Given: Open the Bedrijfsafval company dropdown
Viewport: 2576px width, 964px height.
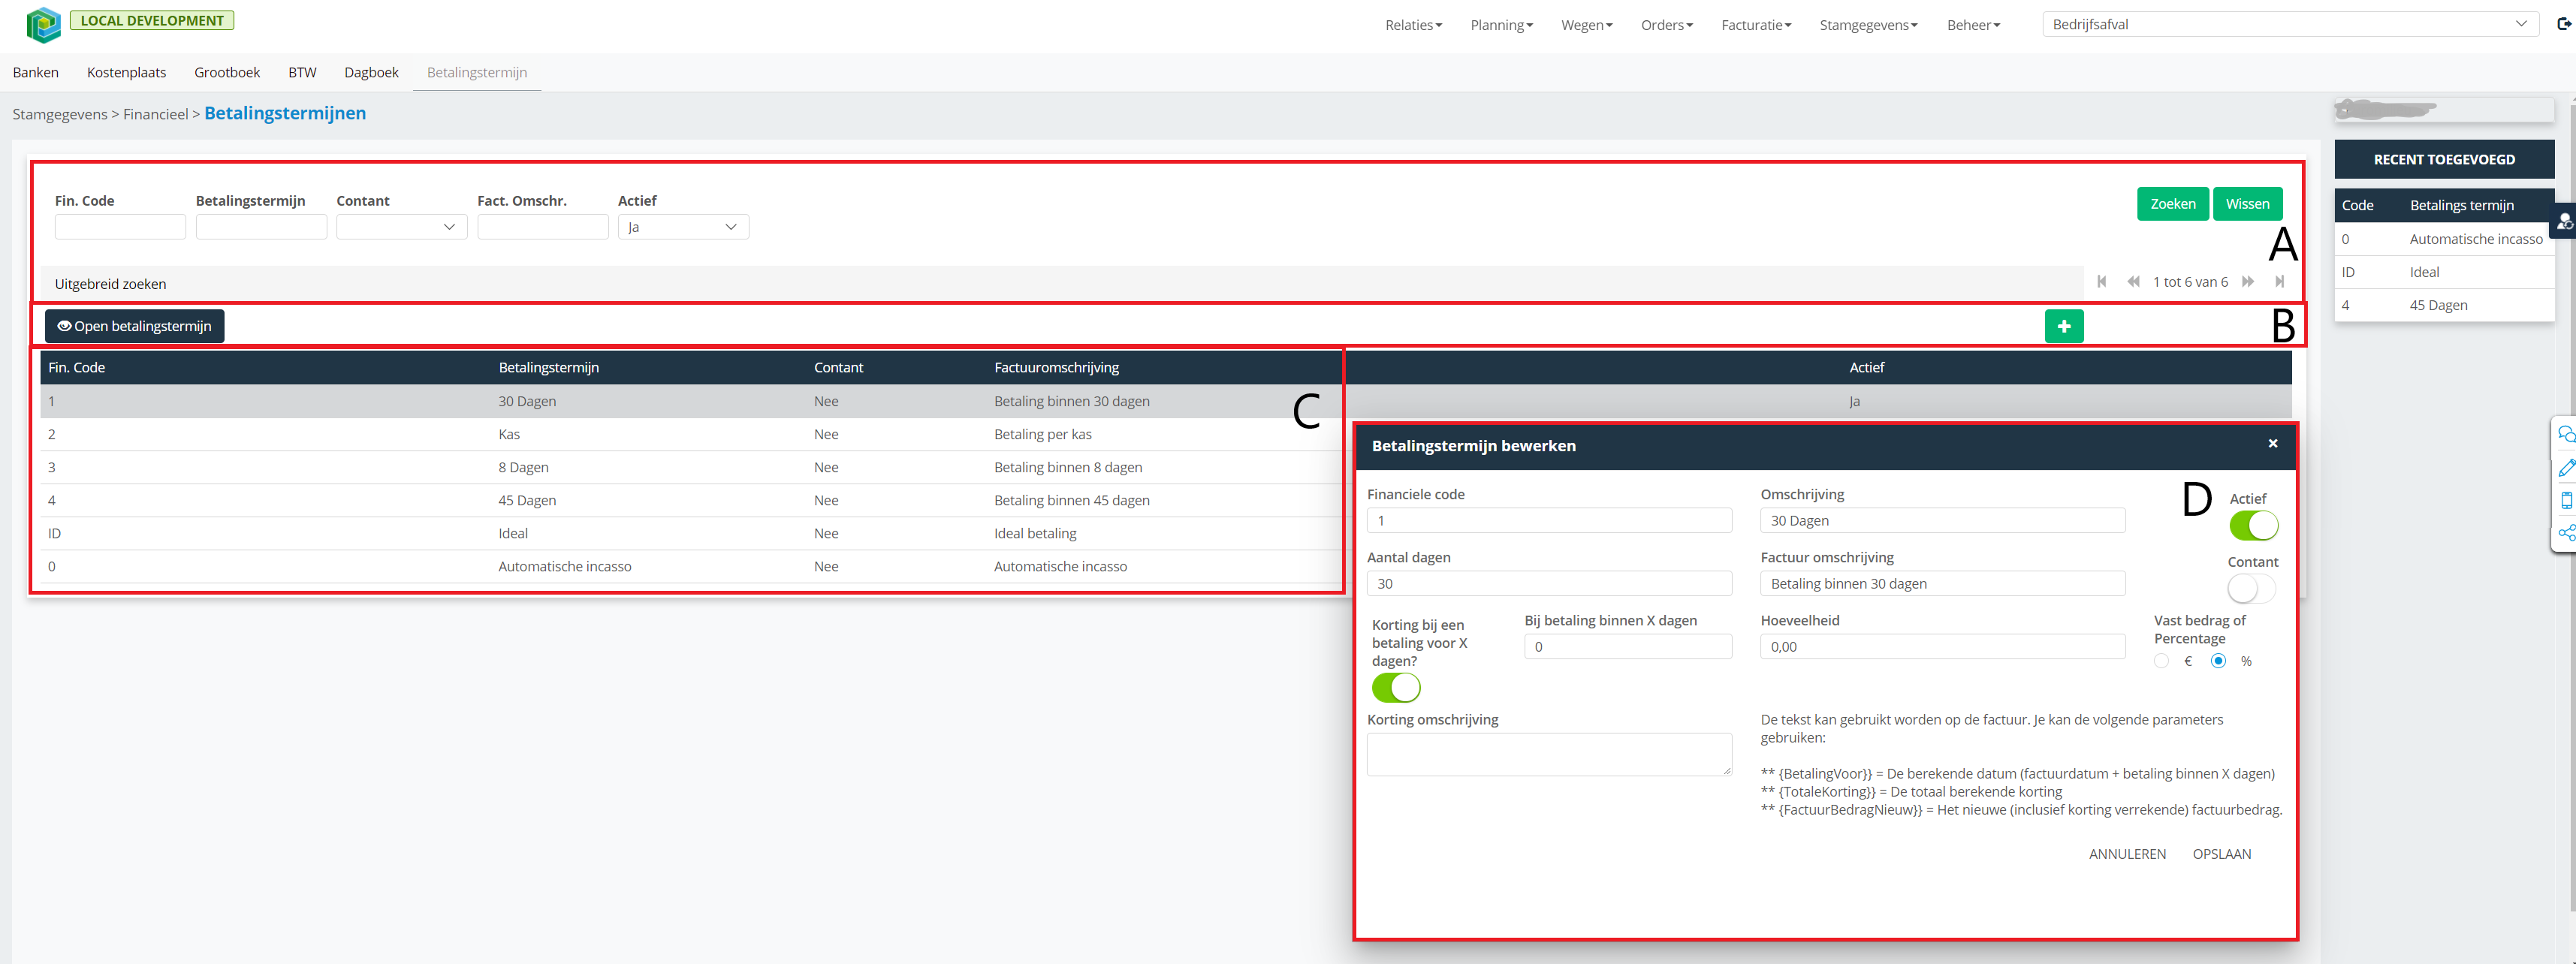Looking at the screenshot, I should click(2290, 24).
